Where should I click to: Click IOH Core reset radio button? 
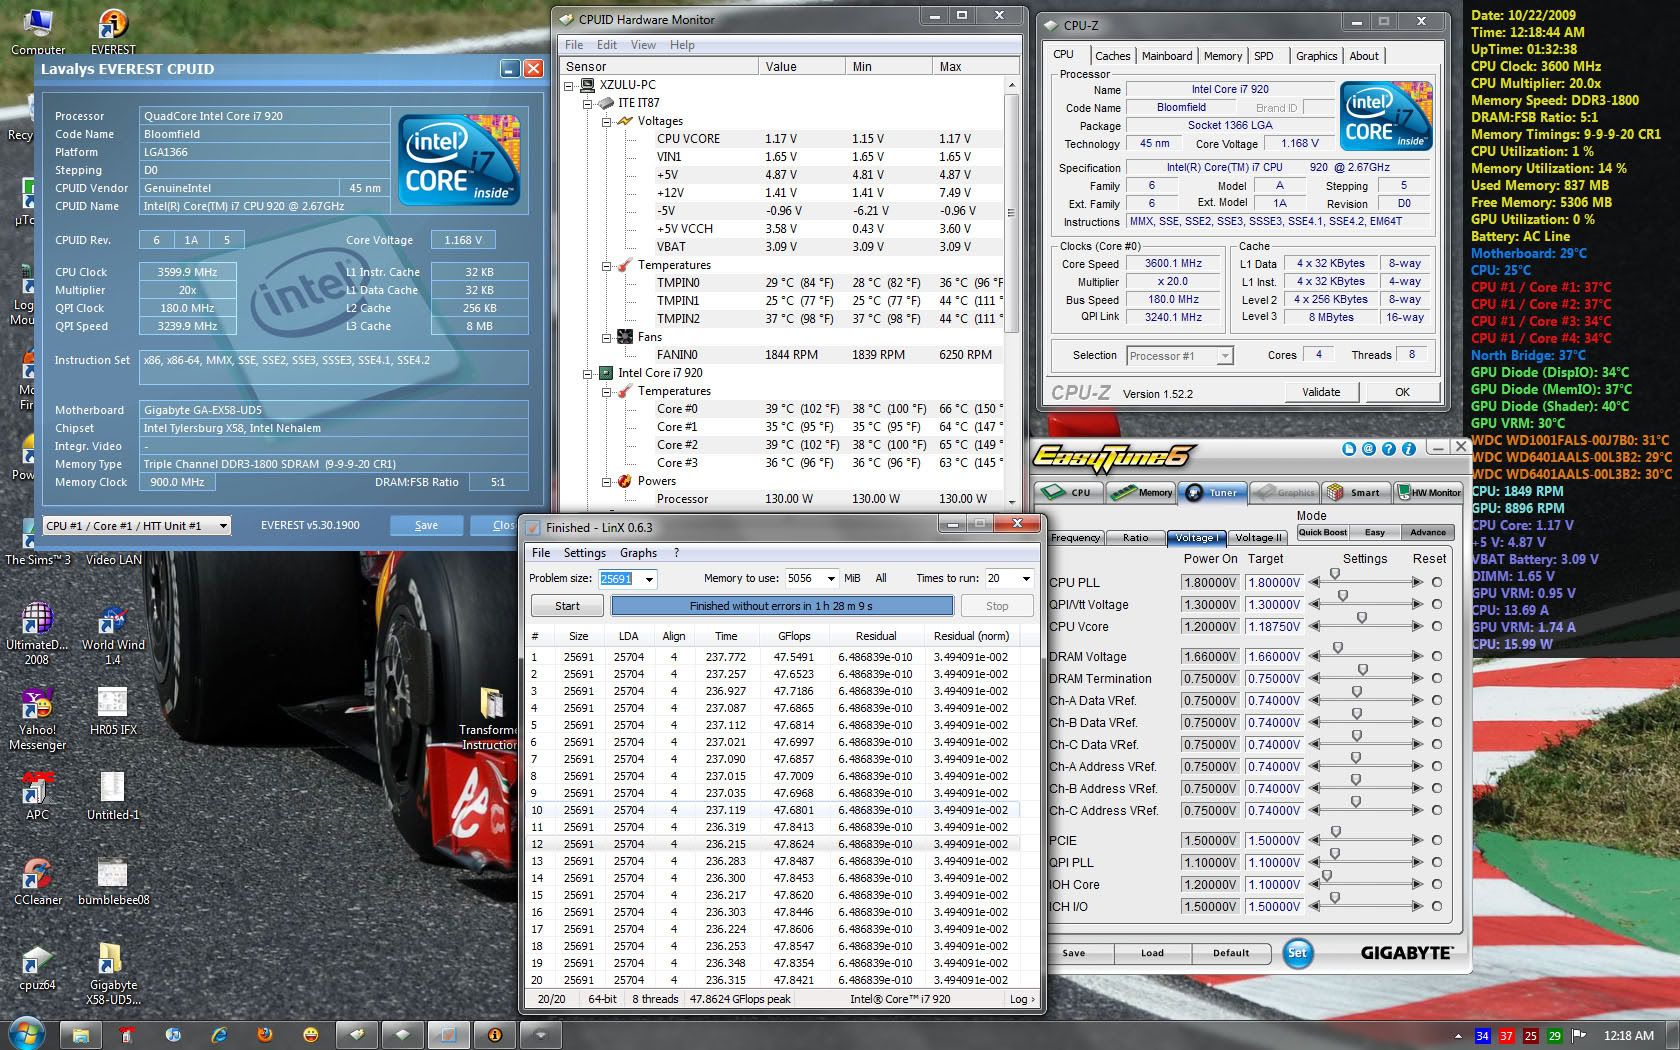[1437, 884]
